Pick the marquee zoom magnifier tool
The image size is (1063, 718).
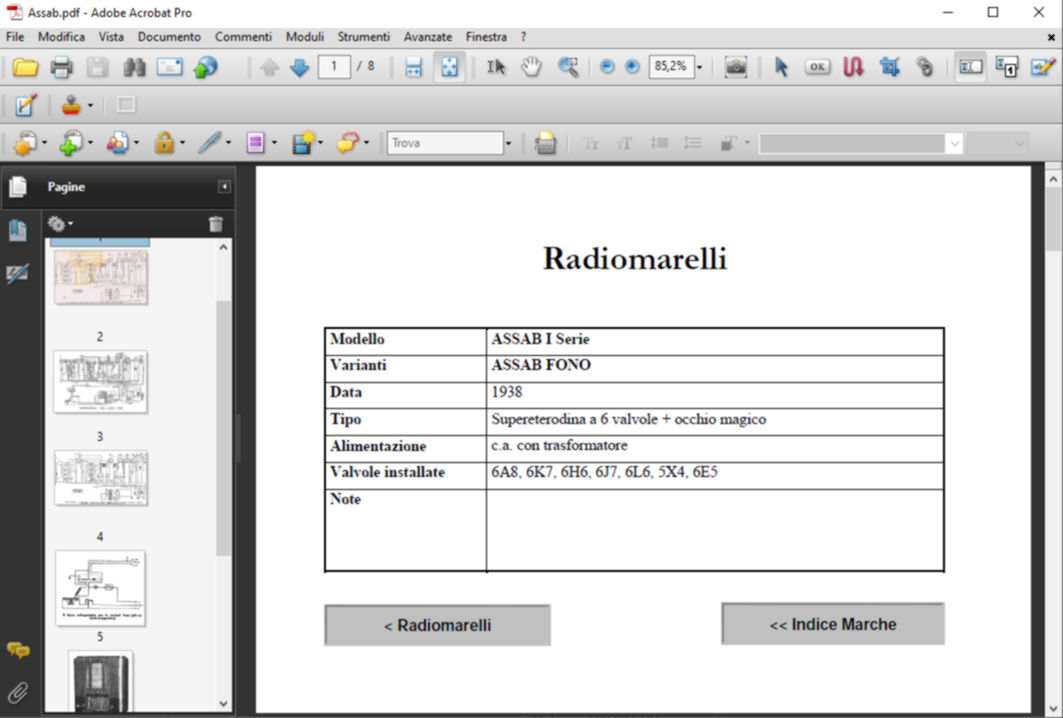tap(568, 67)
